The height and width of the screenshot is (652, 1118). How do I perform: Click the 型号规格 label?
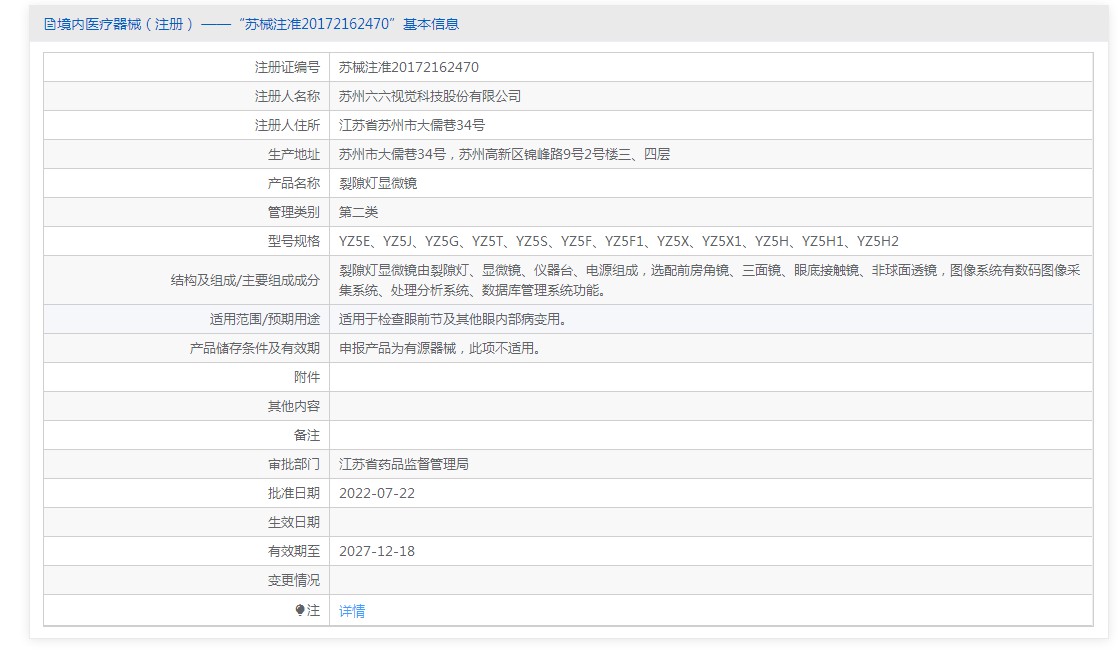(294, 241)
